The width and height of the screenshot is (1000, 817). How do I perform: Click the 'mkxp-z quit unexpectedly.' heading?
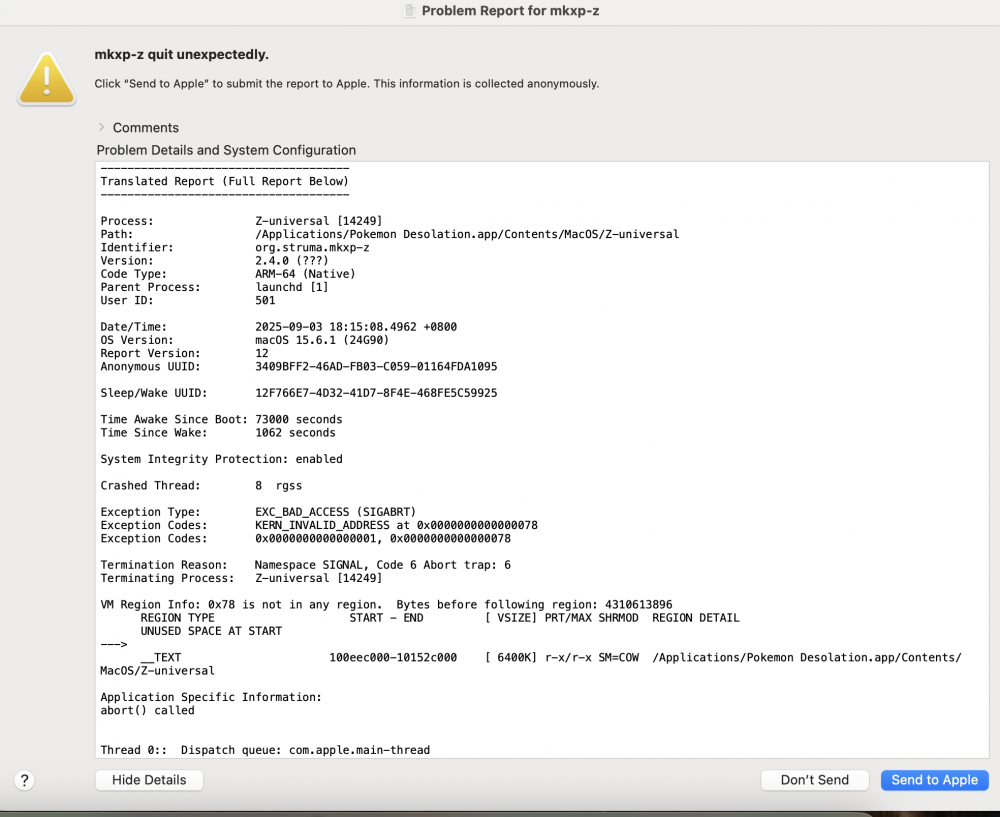tap(182, 54)
